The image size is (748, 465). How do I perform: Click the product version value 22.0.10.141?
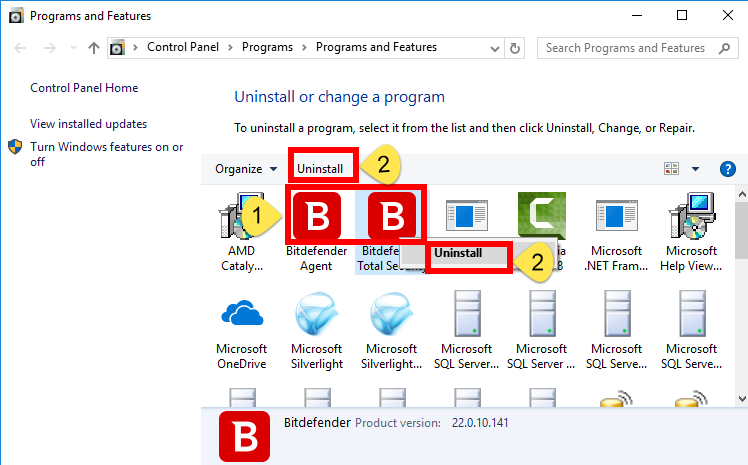pos(480,423)
